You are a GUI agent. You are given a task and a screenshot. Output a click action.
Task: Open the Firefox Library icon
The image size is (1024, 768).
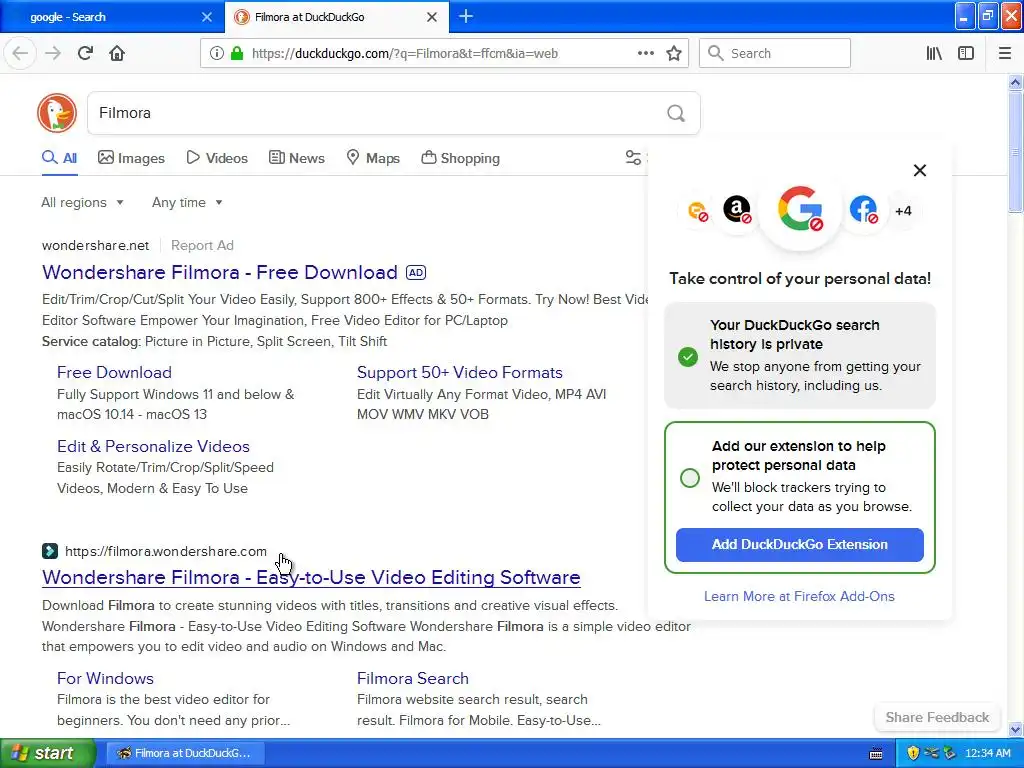(x=934, y=54)
